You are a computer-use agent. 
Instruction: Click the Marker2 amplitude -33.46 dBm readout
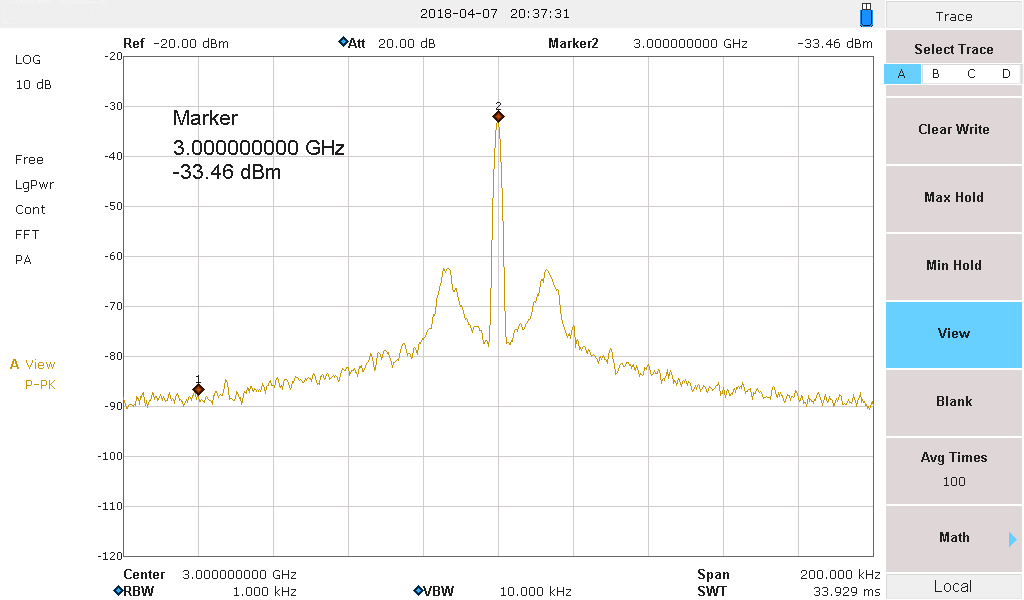(x=835, y=44)
